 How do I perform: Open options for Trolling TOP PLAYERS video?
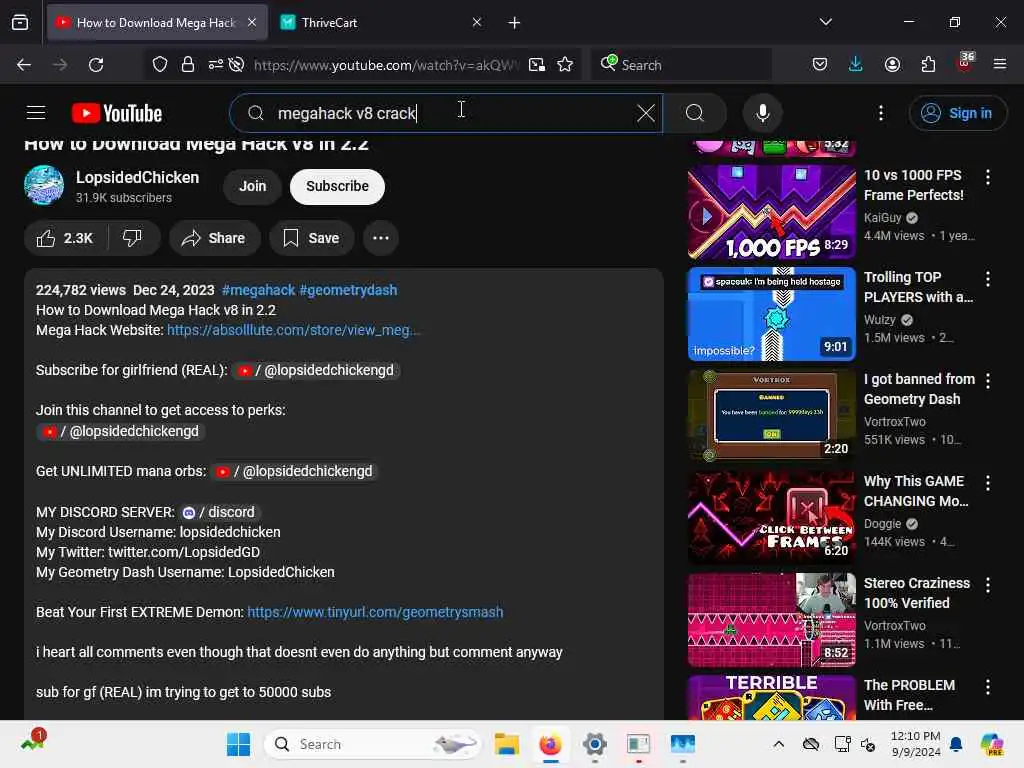coord(987,279)
